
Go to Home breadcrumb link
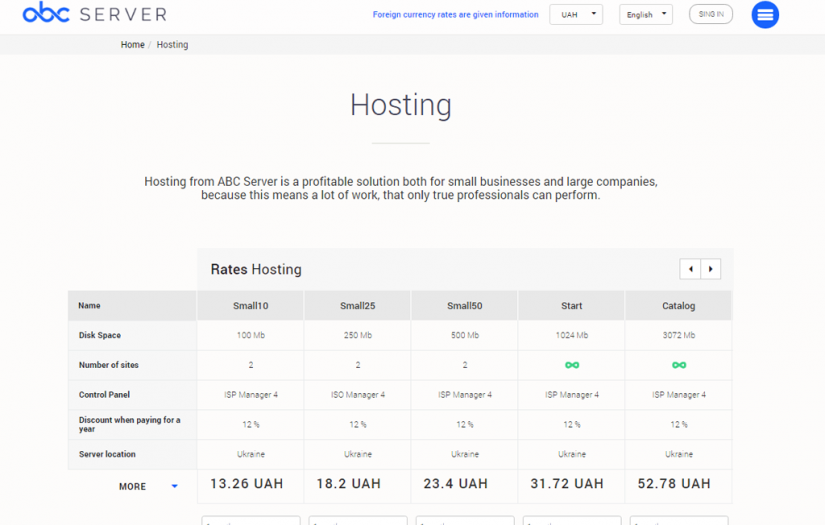[x=133, y=45]
